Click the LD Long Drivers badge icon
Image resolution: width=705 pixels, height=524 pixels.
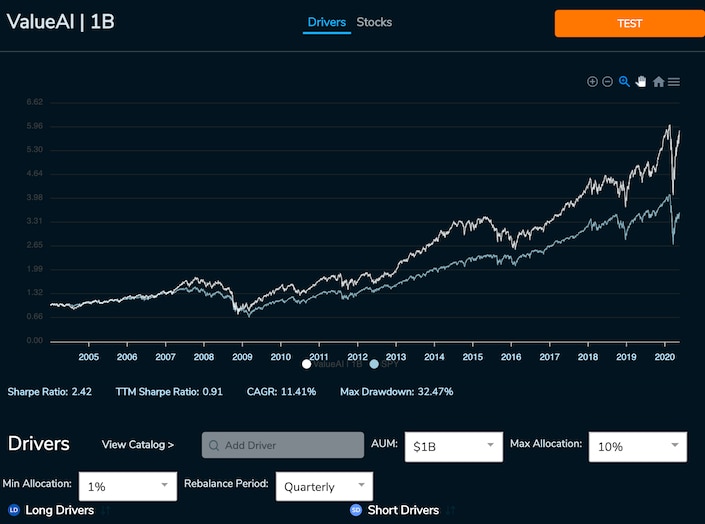(14, 510)
